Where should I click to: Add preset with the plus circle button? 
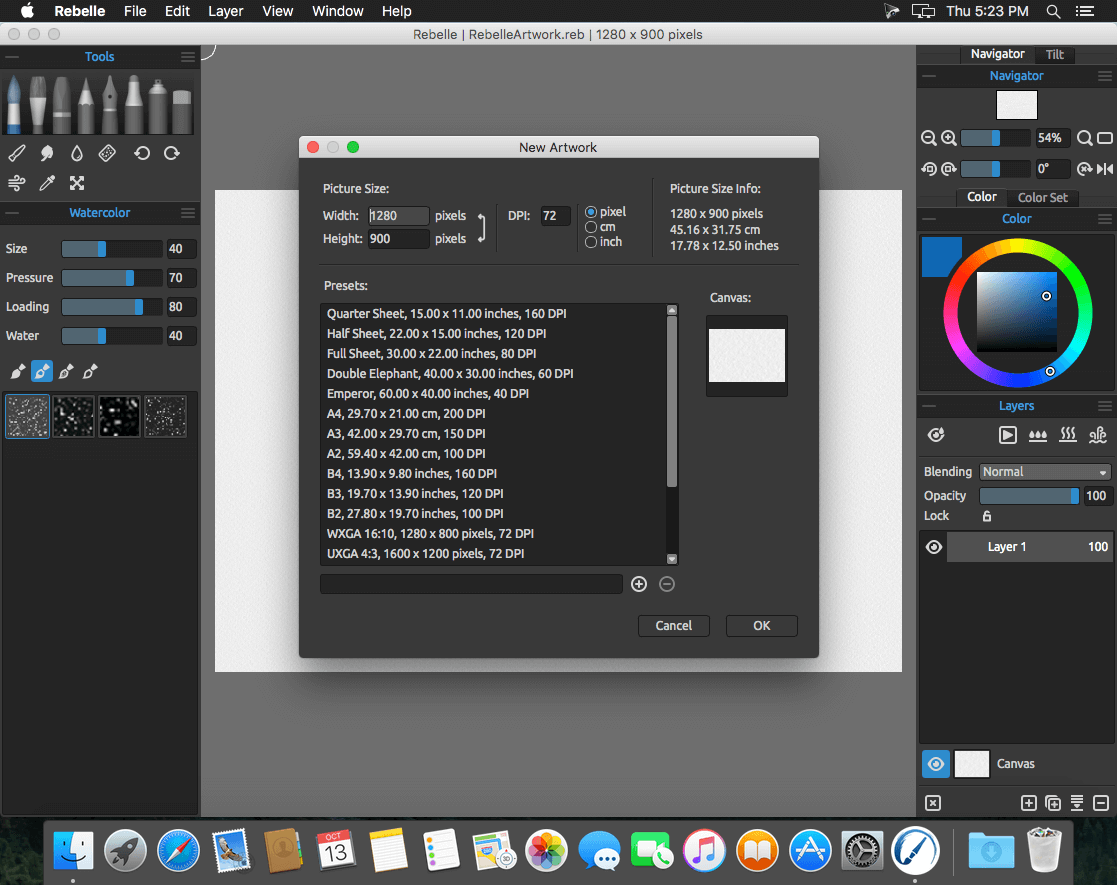(x=639, y=584)
